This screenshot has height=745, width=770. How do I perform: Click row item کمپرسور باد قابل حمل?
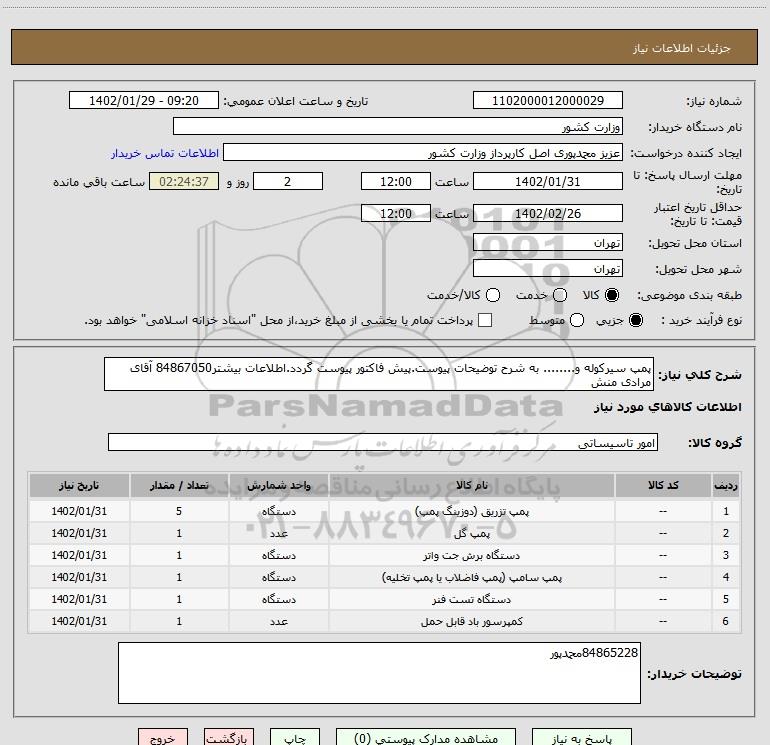[471, 621]
